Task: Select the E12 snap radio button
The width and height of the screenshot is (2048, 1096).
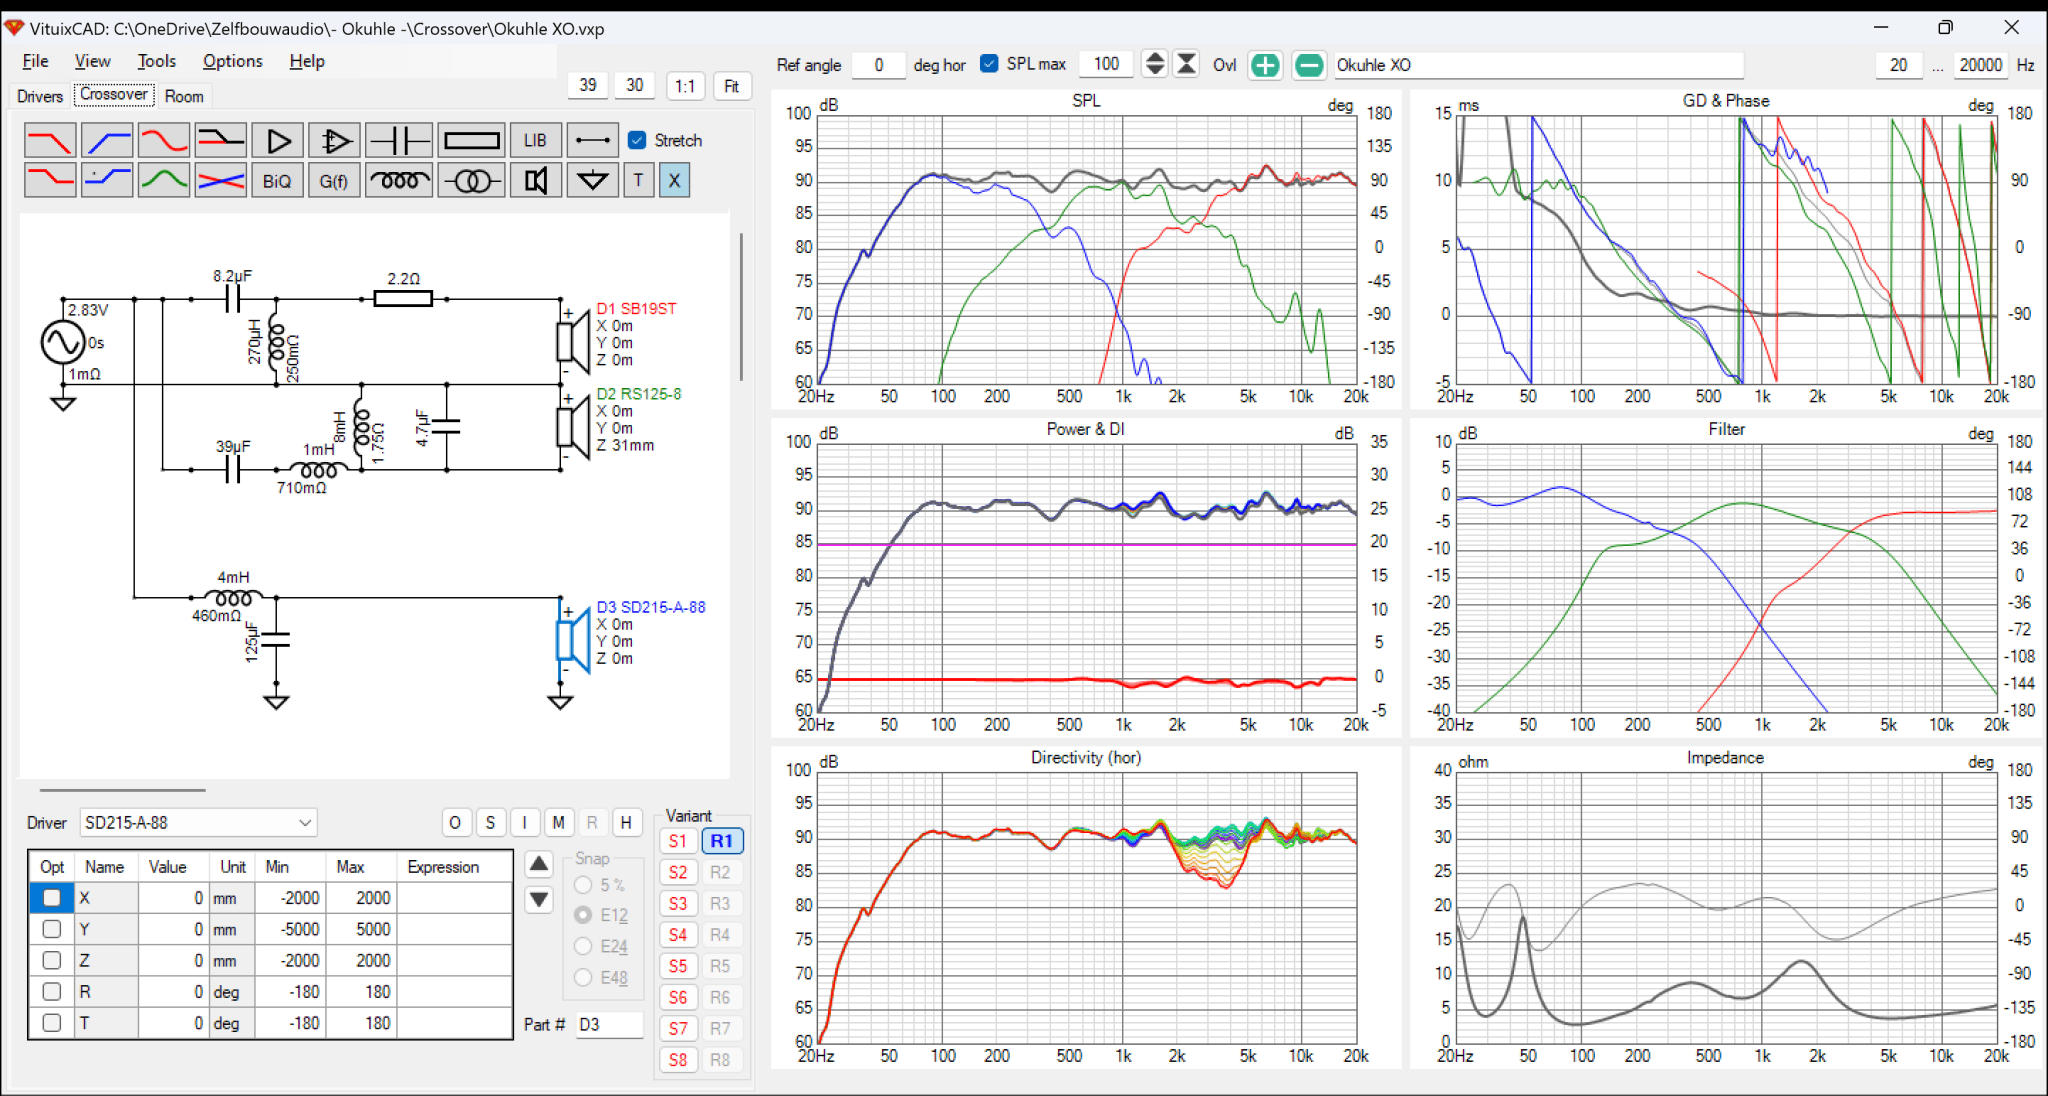Action: pyautogui.click(x=583, y=915)
